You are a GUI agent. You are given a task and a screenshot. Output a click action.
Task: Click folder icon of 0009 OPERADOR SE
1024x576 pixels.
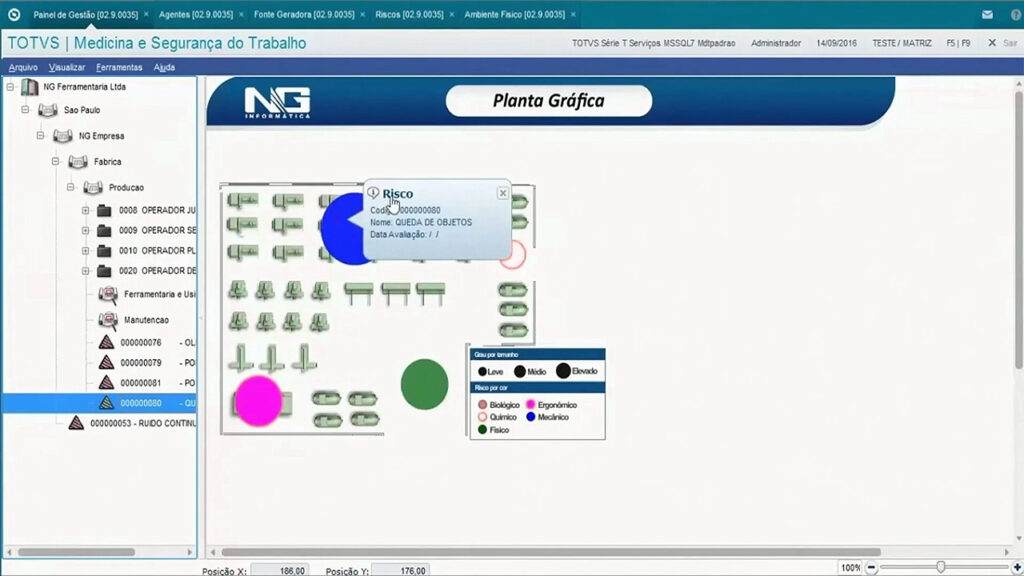point(104,231)
